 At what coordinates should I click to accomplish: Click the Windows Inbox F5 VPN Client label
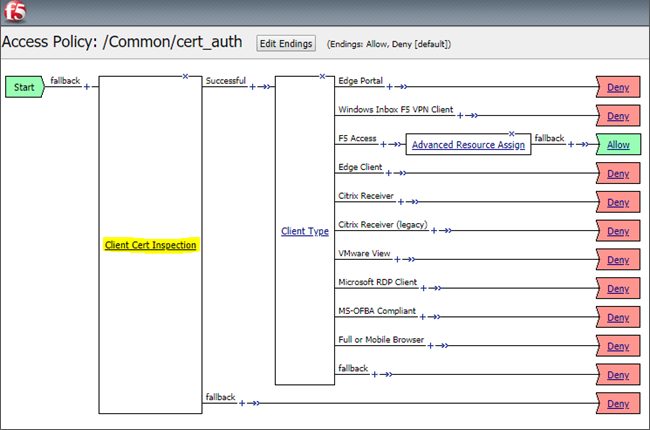click(396, 109)
